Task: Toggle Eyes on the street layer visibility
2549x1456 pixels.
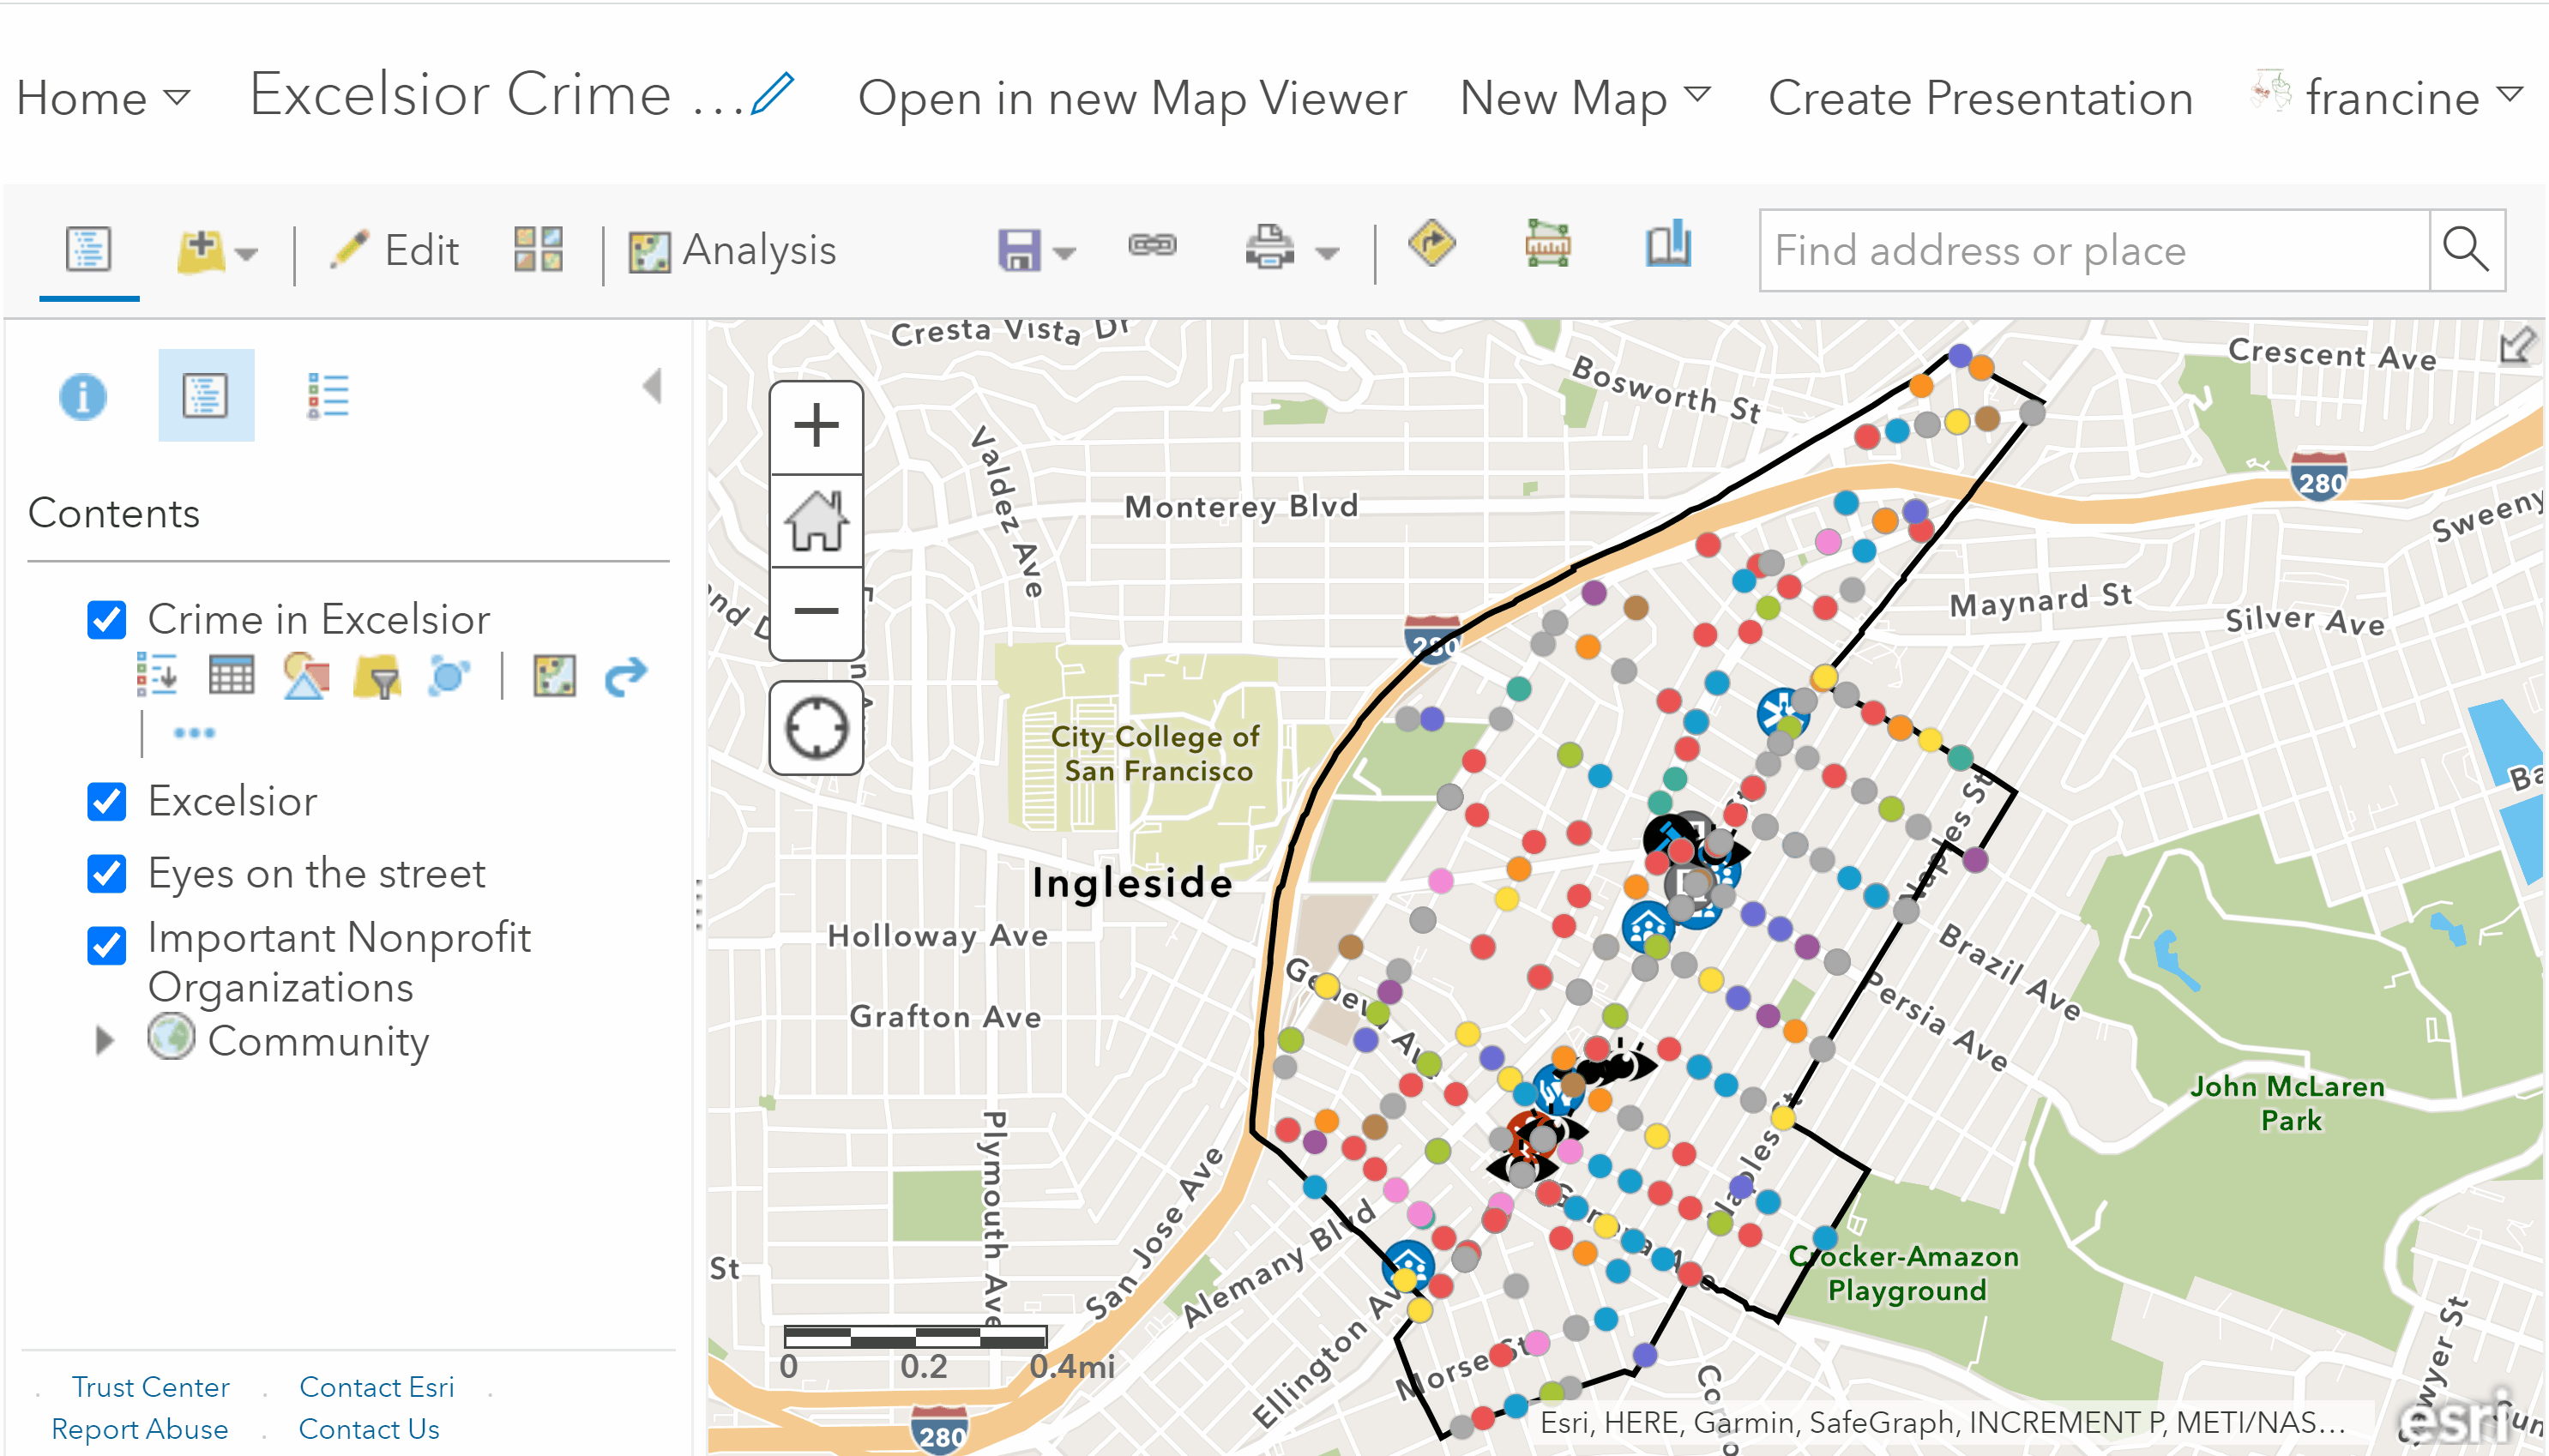Action: (x=107, y=874)
